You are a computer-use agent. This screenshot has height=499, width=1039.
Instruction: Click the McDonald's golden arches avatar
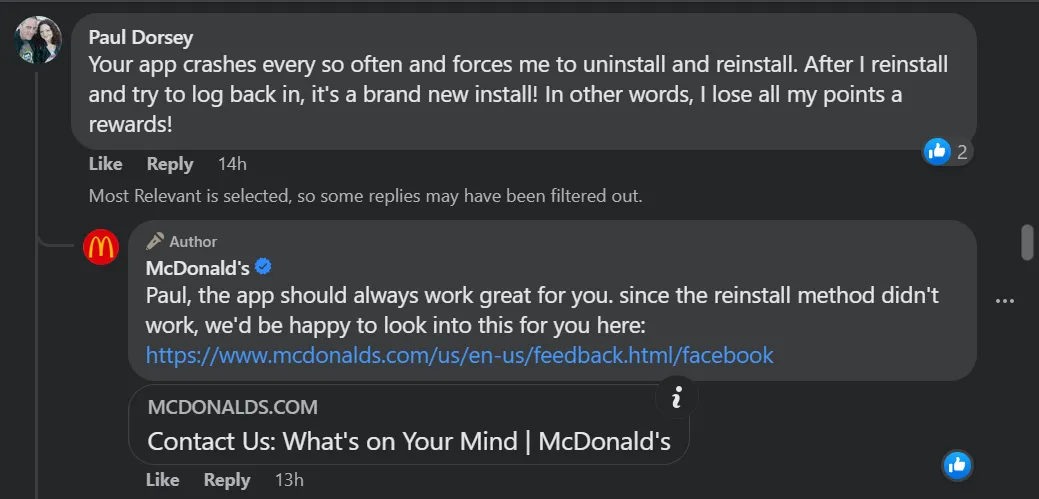click(101, 246)
